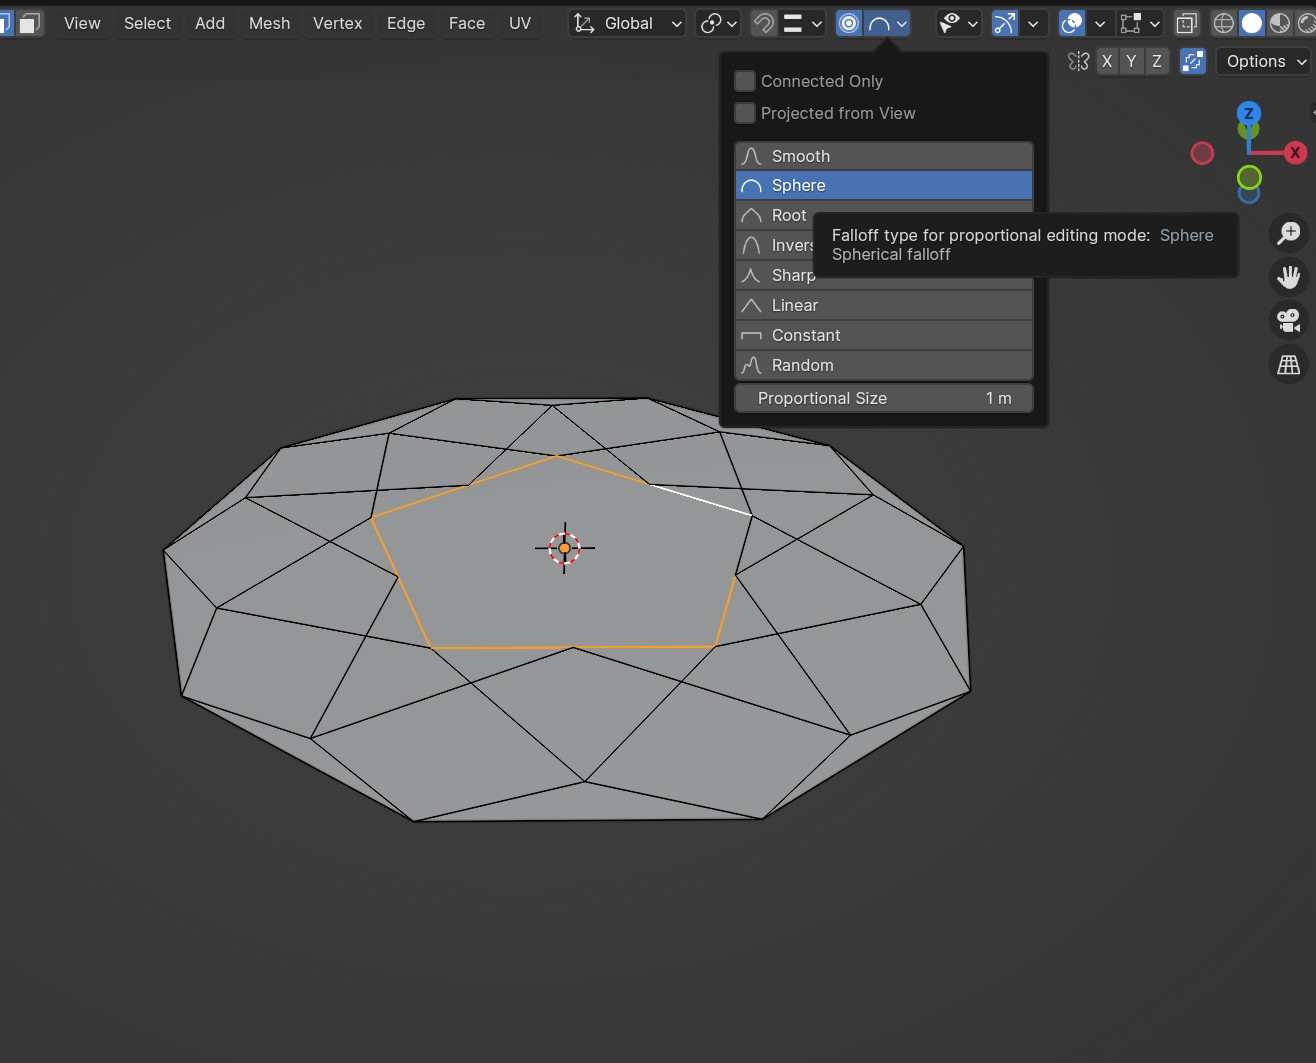Select Random falloff type
This screenshot has height=1063, width=1316.
[884, 365]
